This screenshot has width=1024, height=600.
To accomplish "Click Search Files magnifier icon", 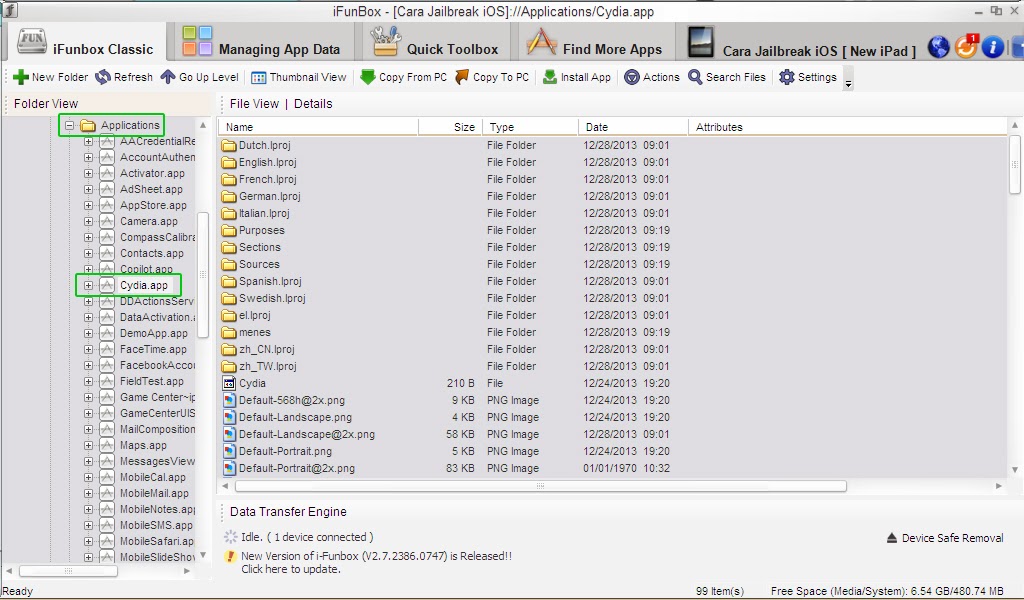I will pos(696,77).
